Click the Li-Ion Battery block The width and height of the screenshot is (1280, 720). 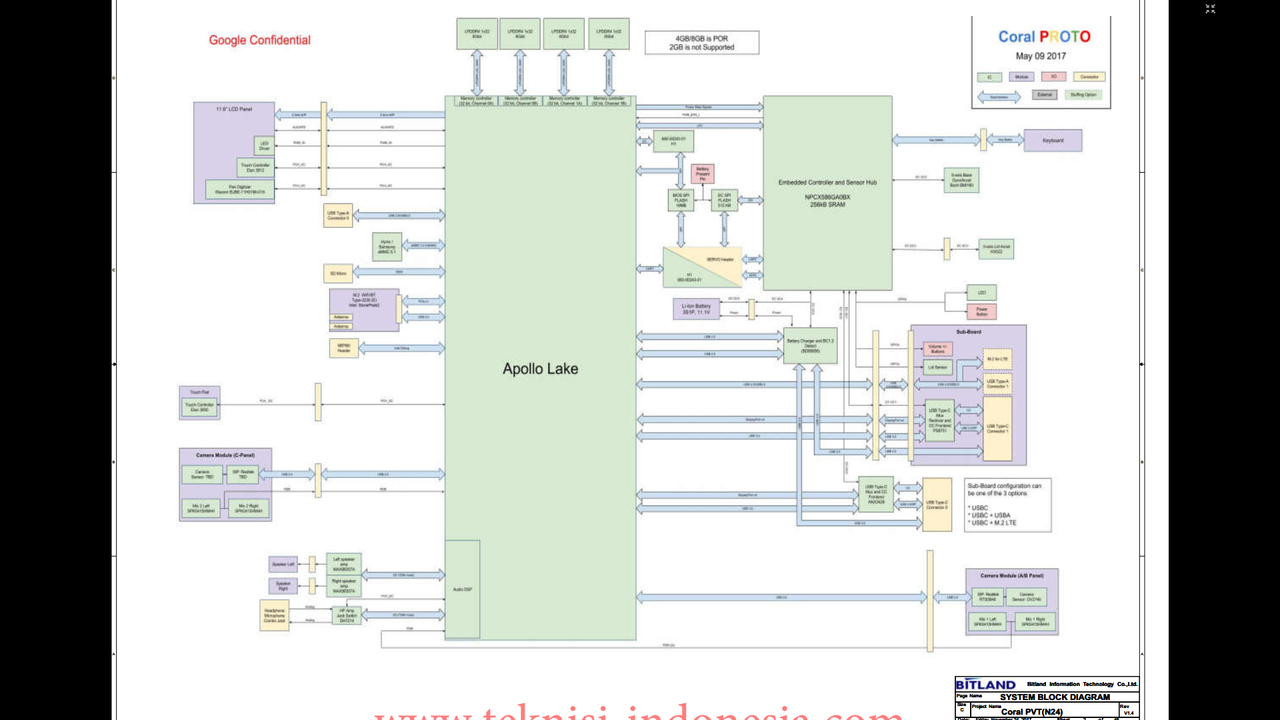tap(696, 309)
